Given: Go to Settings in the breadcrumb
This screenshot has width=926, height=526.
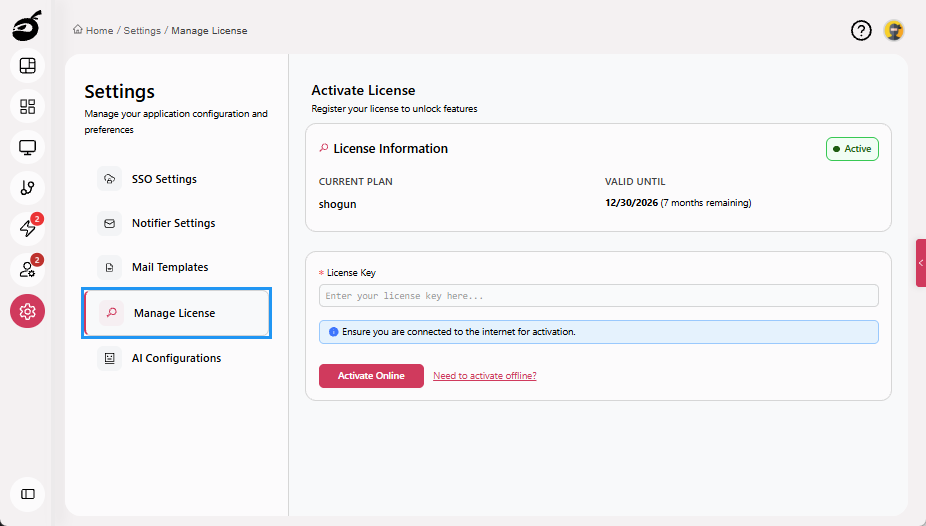Looking at the screenshot, I should pyautogui.click(x=142, y=31).
